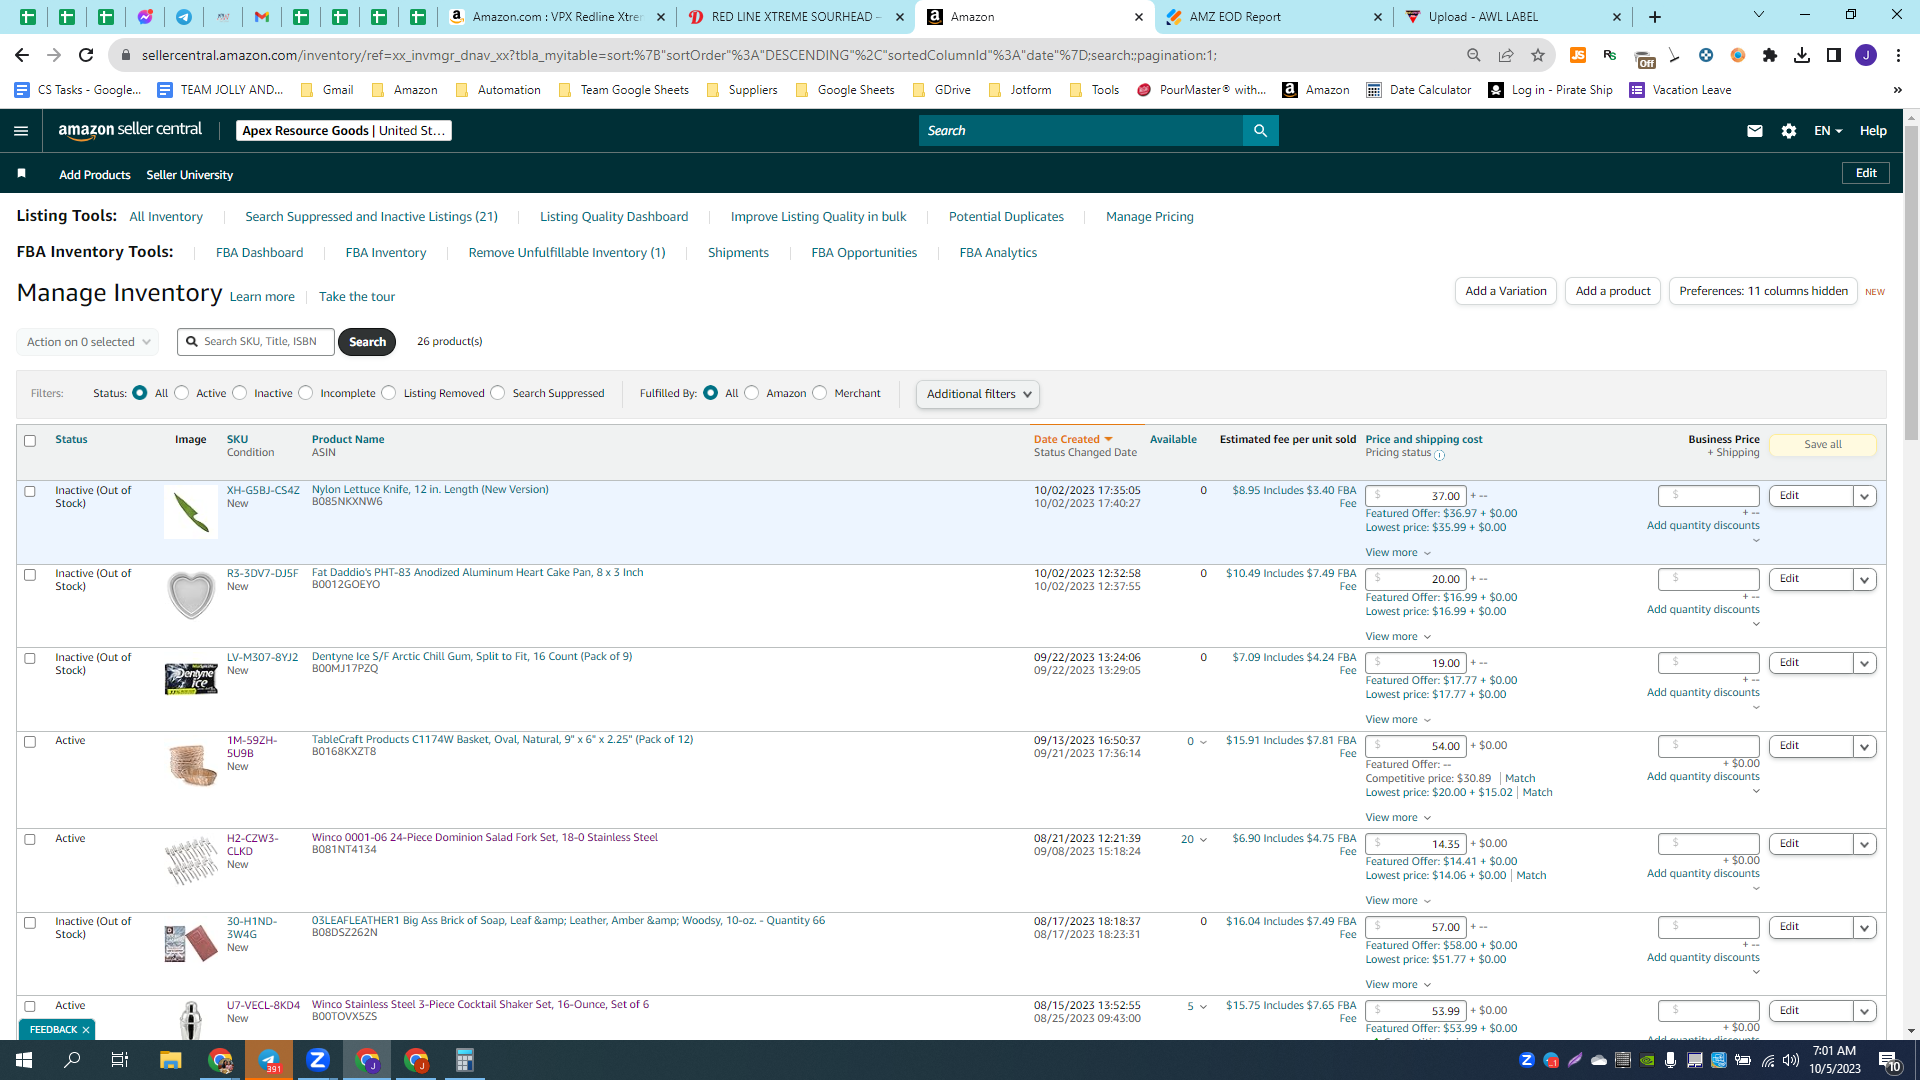Open the Chrome side panel icon
This screenshot has height=1080, width=1920.
point(1834,55)
